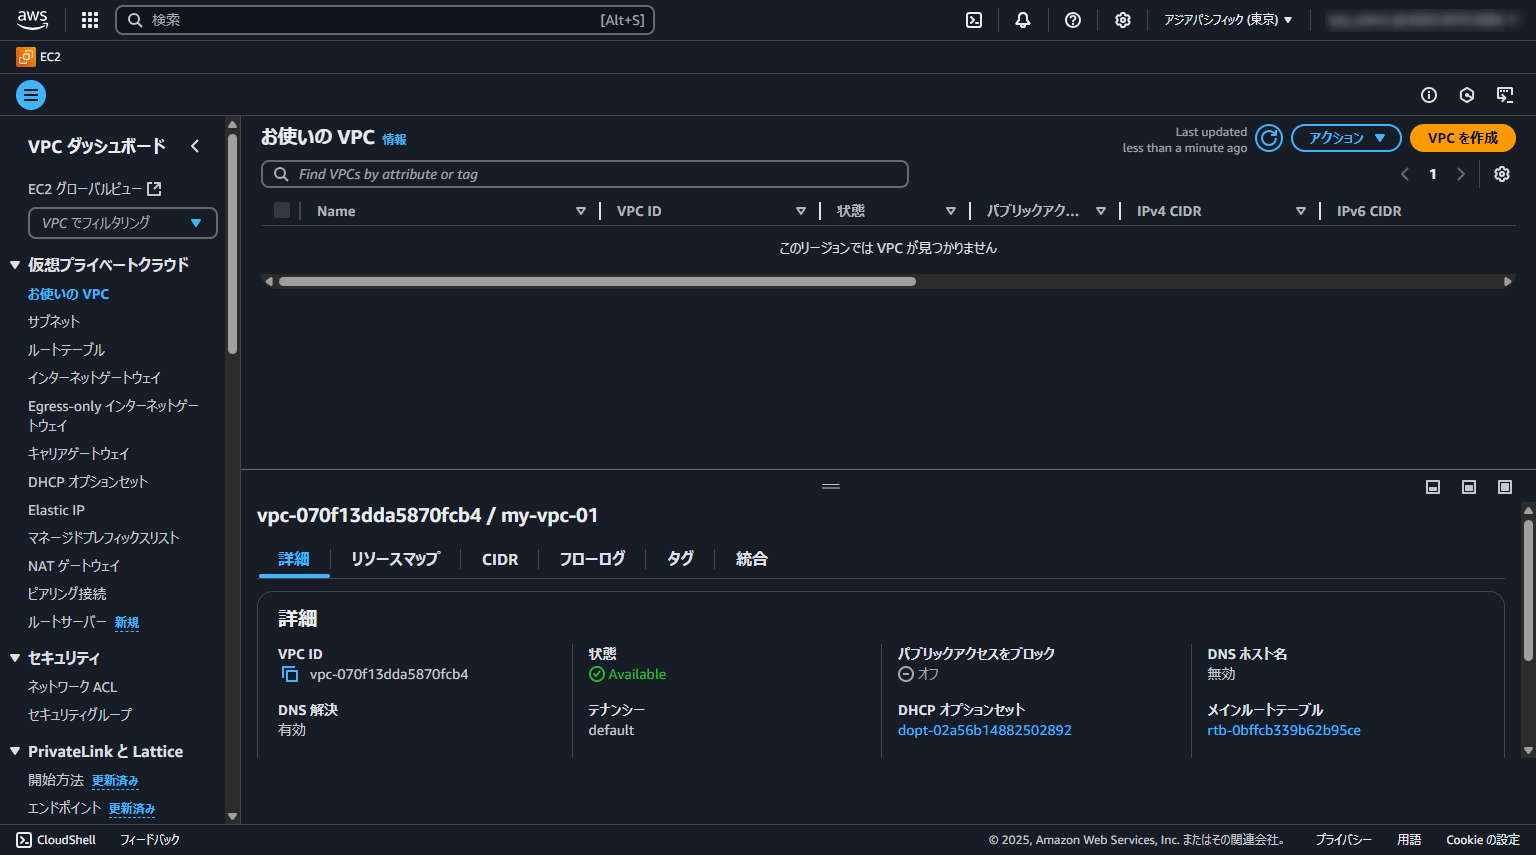Open ネットワーク ACL in sidebar
The image size is (1536, 855).
pos(73,687)
